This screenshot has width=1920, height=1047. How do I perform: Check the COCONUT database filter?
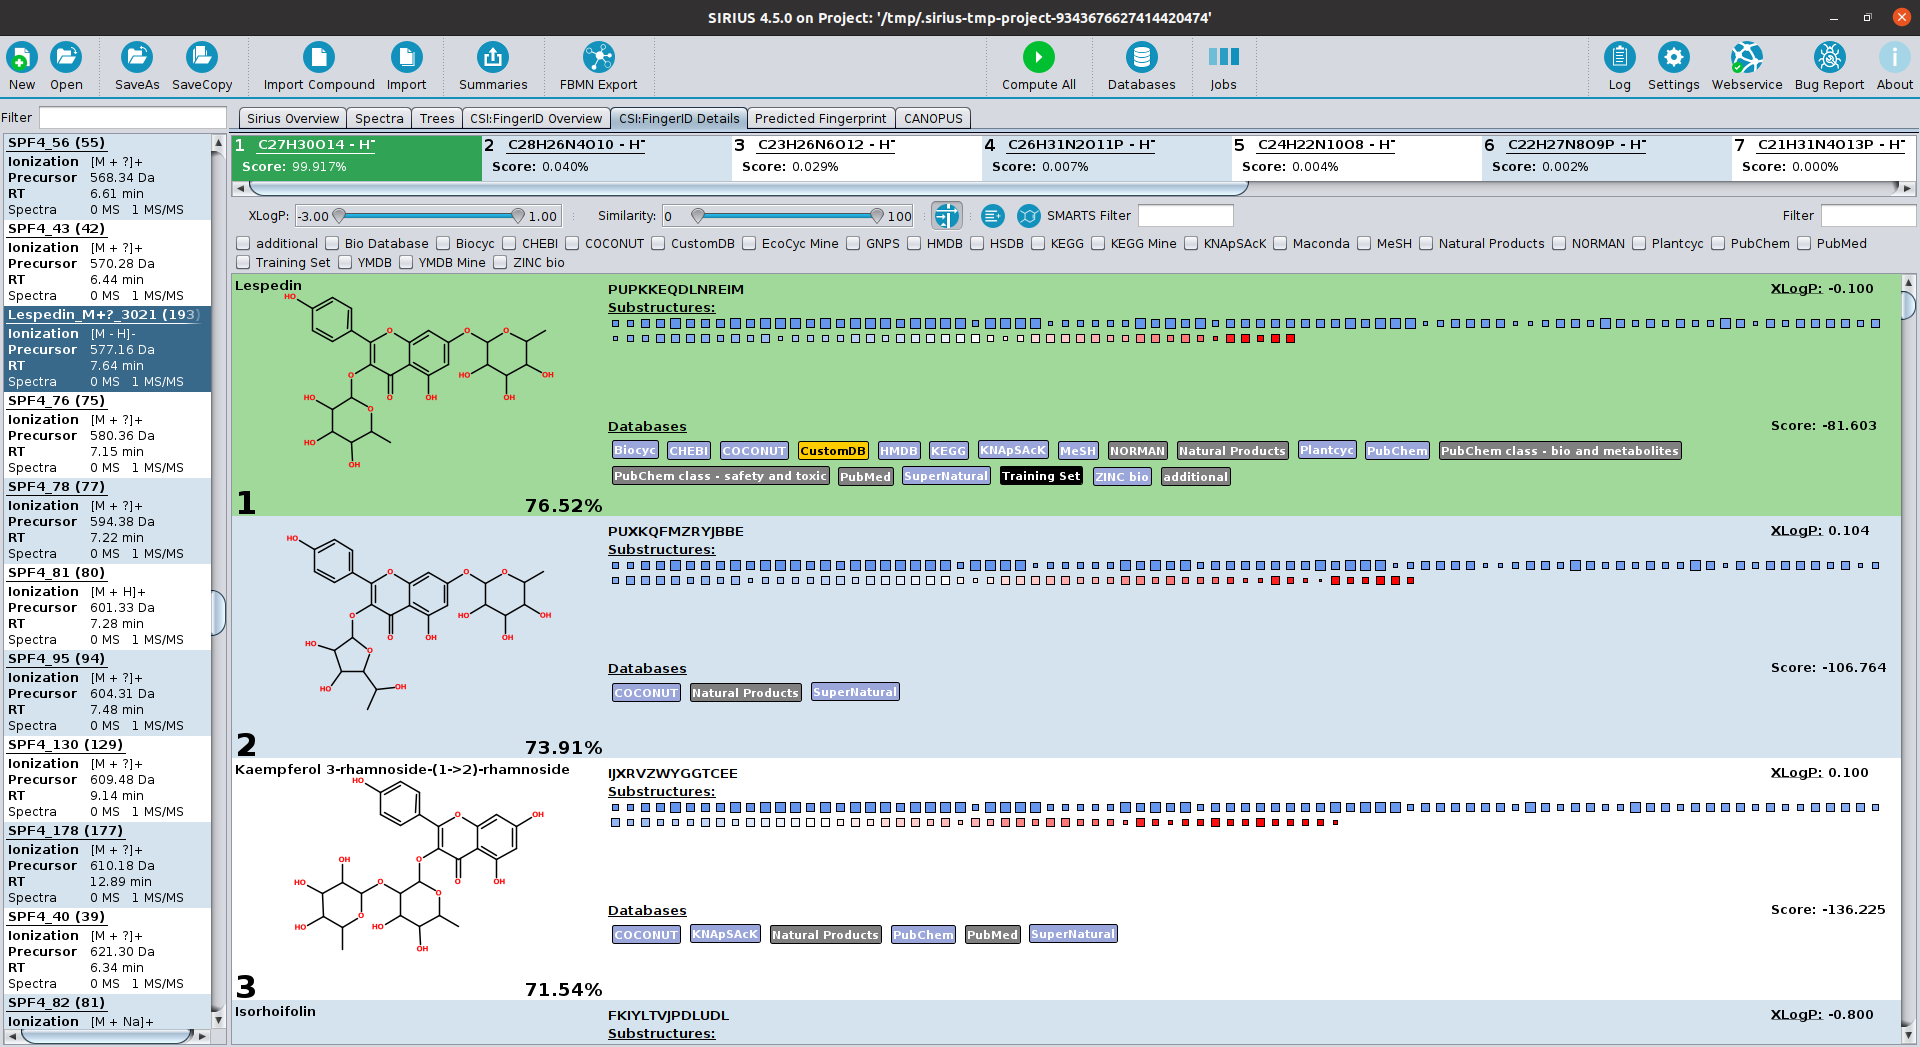click(572, 244)
